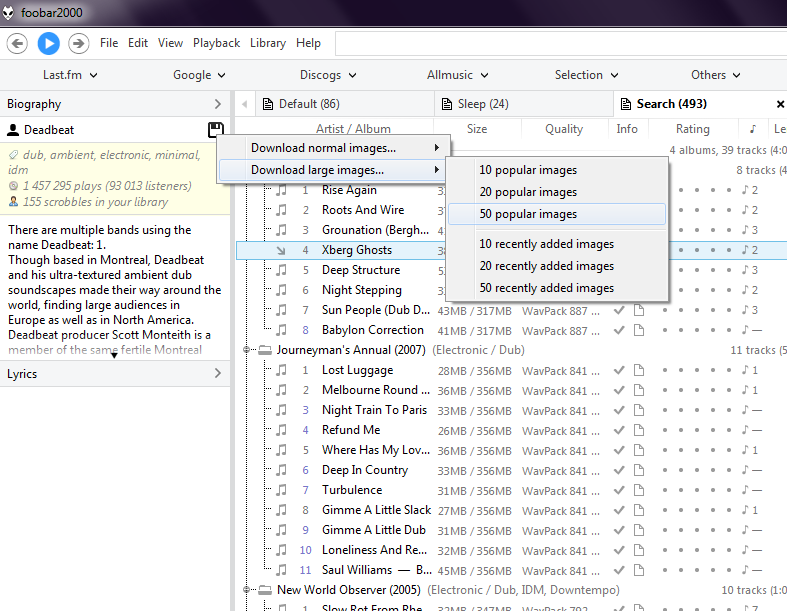Screen dimensions: 787x611
Task: Collapse the New World Observer album group
Action: tap(248, 590)
